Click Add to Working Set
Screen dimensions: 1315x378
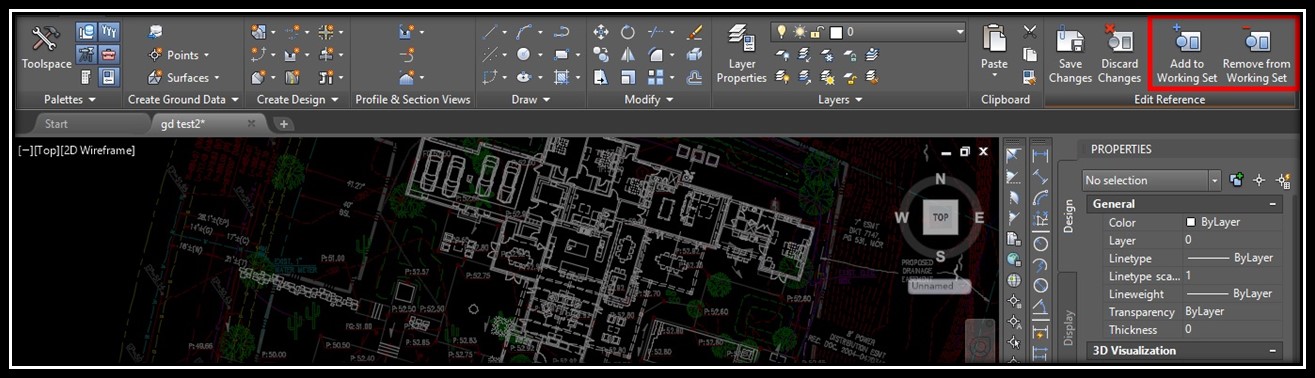point(1187,55)
